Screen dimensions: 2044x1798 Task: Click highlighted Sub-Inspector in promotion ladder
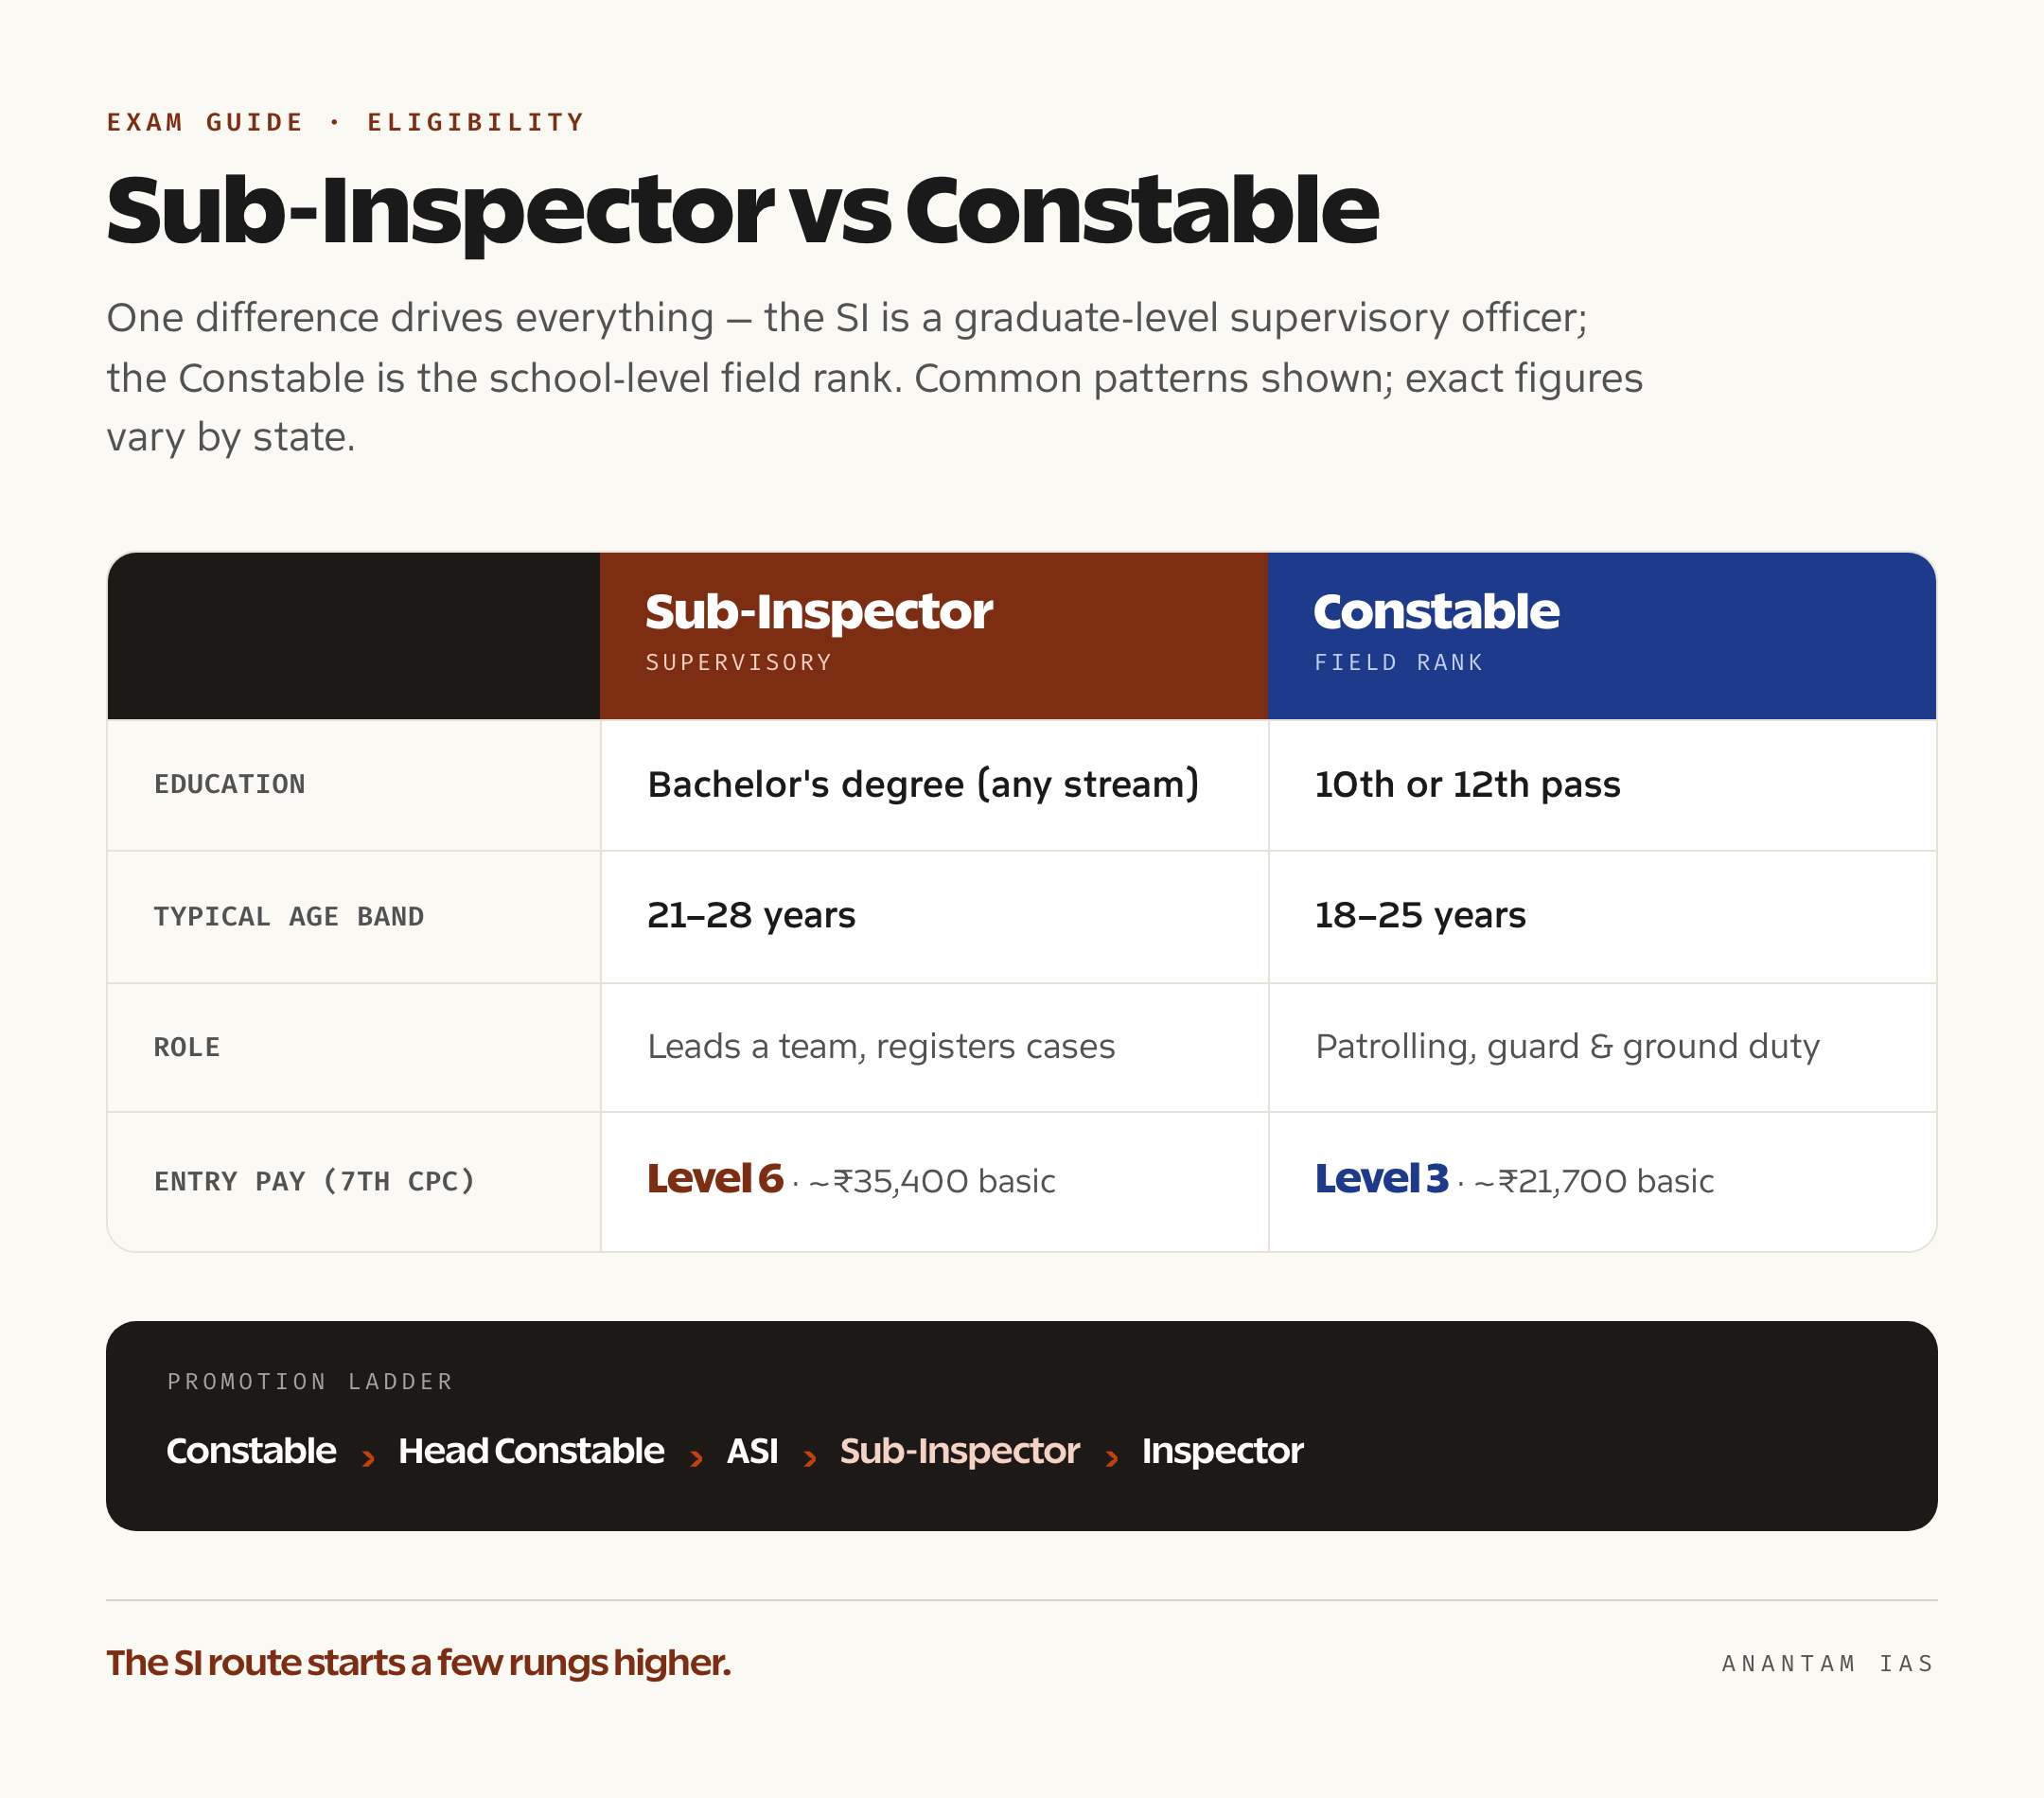960,1451
